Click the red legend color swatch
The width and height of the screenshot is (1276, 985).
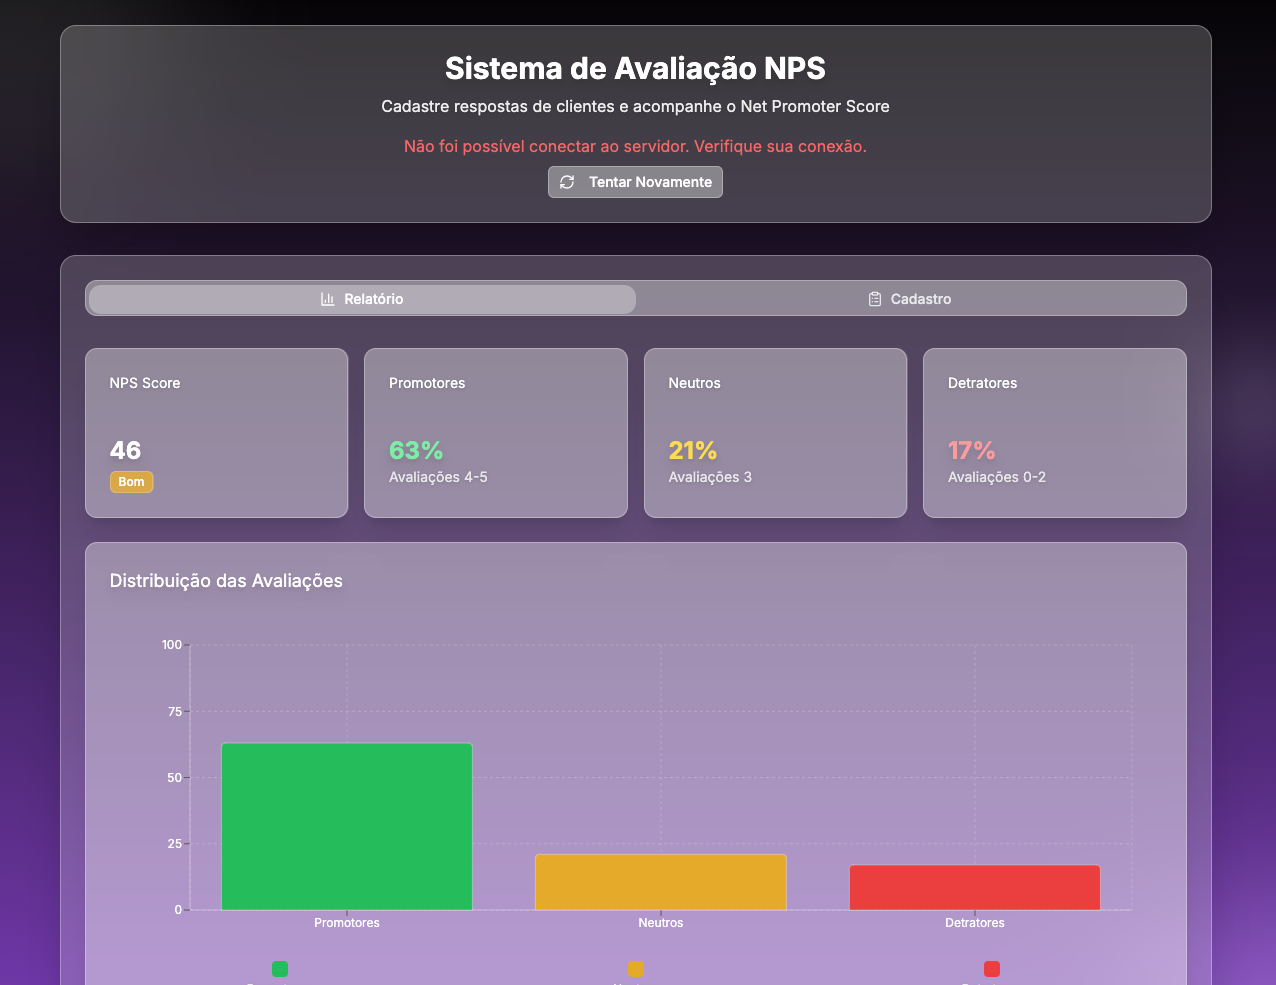click(992, 968)
